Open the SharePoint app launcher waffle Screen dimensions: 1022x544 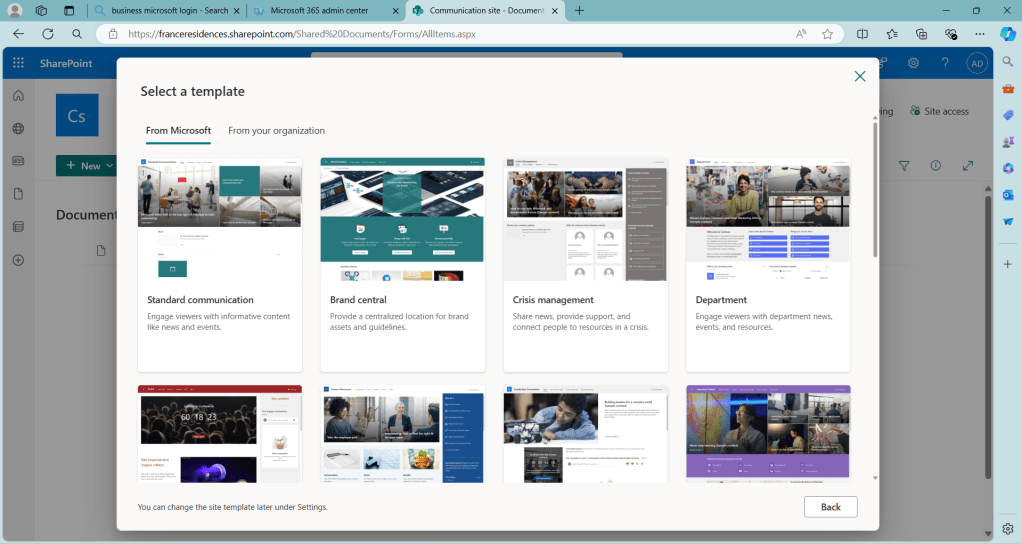18,63
